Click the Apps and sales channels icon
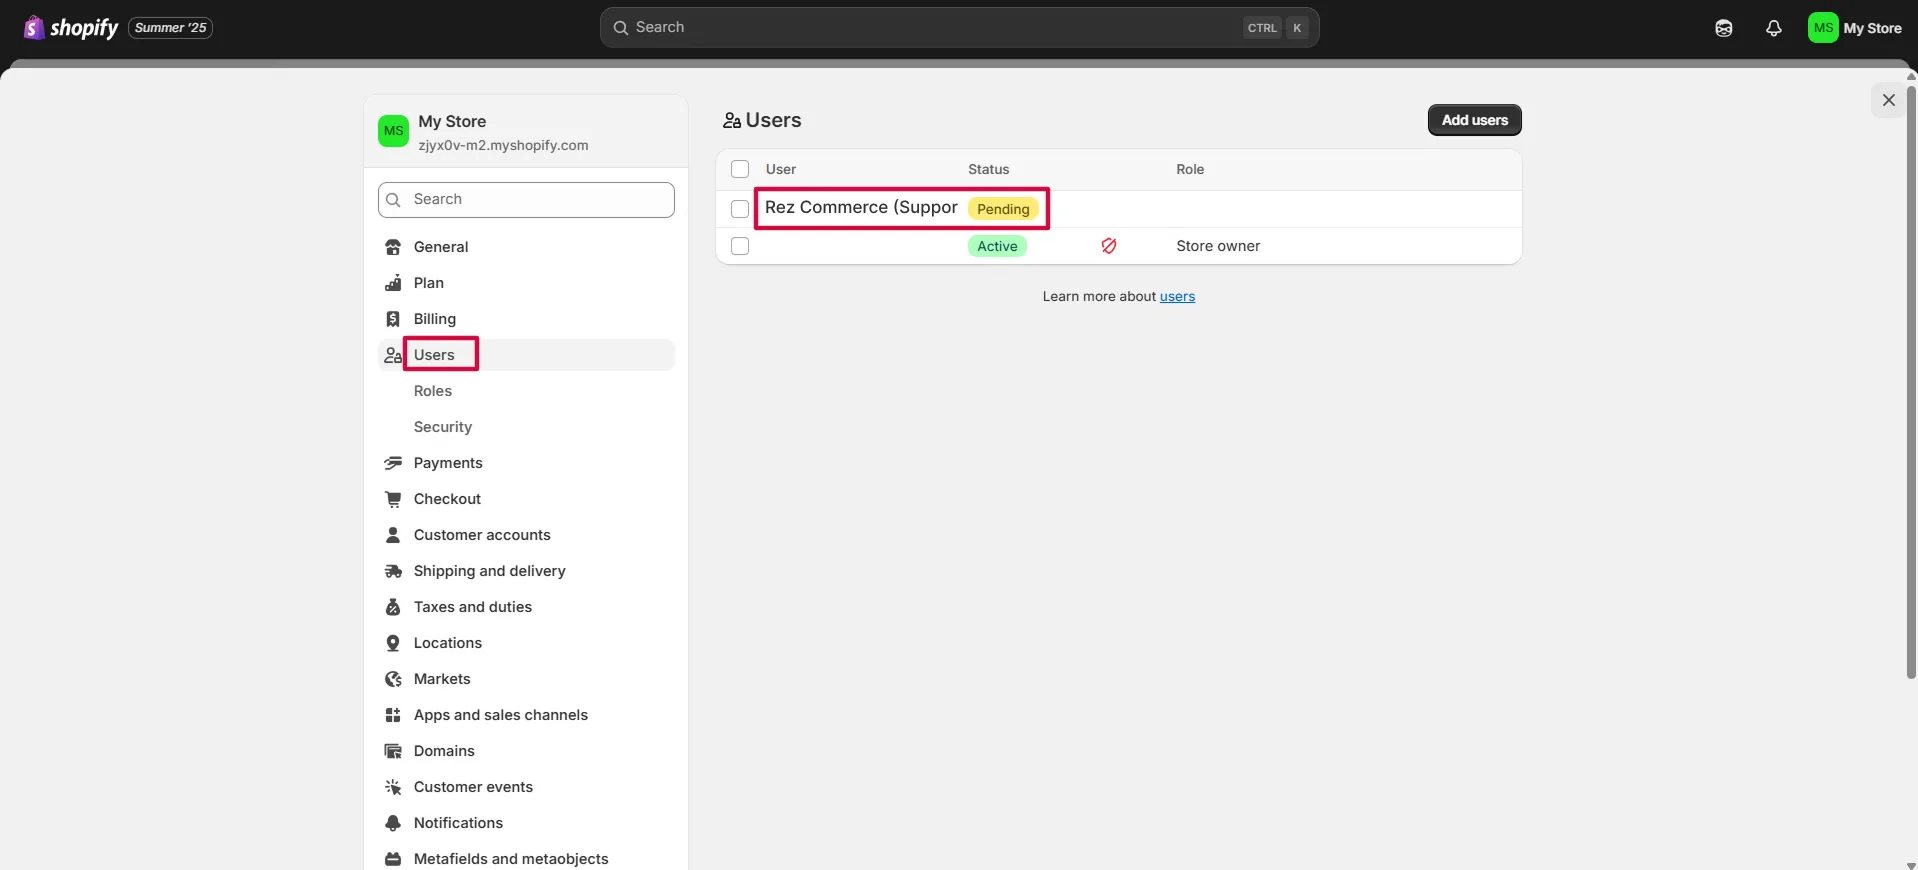 (393, 715)
